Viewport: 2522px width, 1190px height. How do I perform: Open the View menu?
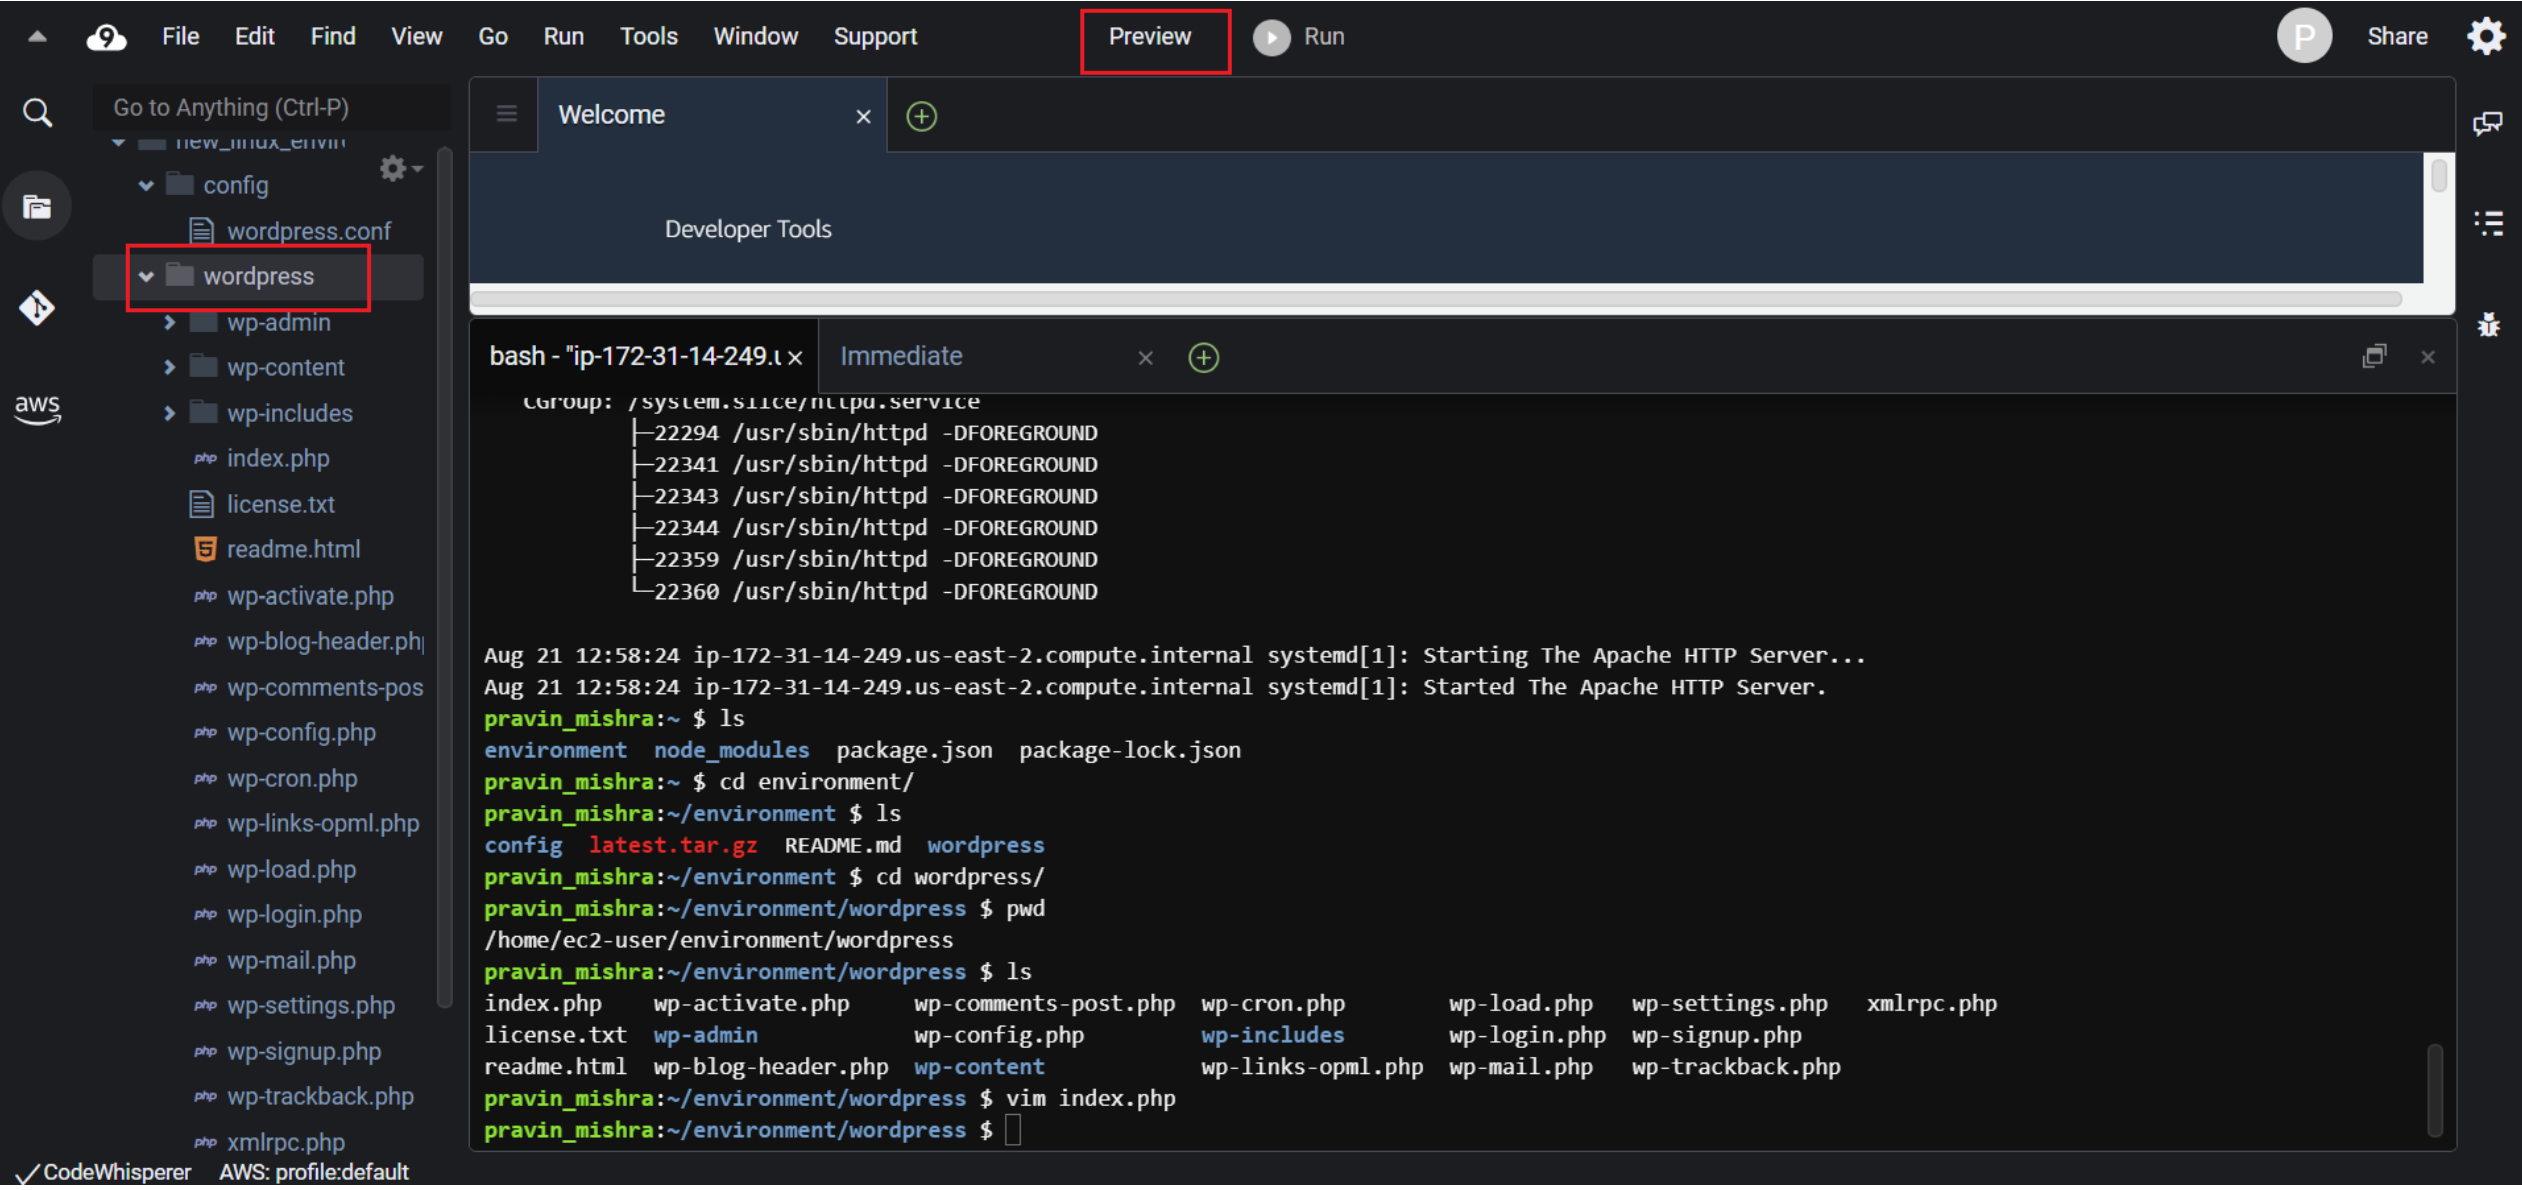[416, 36]
